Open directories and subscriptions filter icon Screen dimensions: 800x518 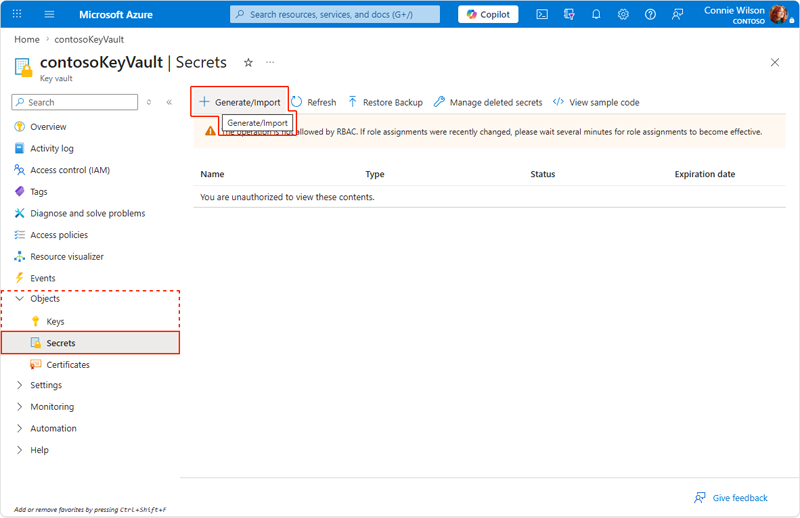[x=569, y=14]
